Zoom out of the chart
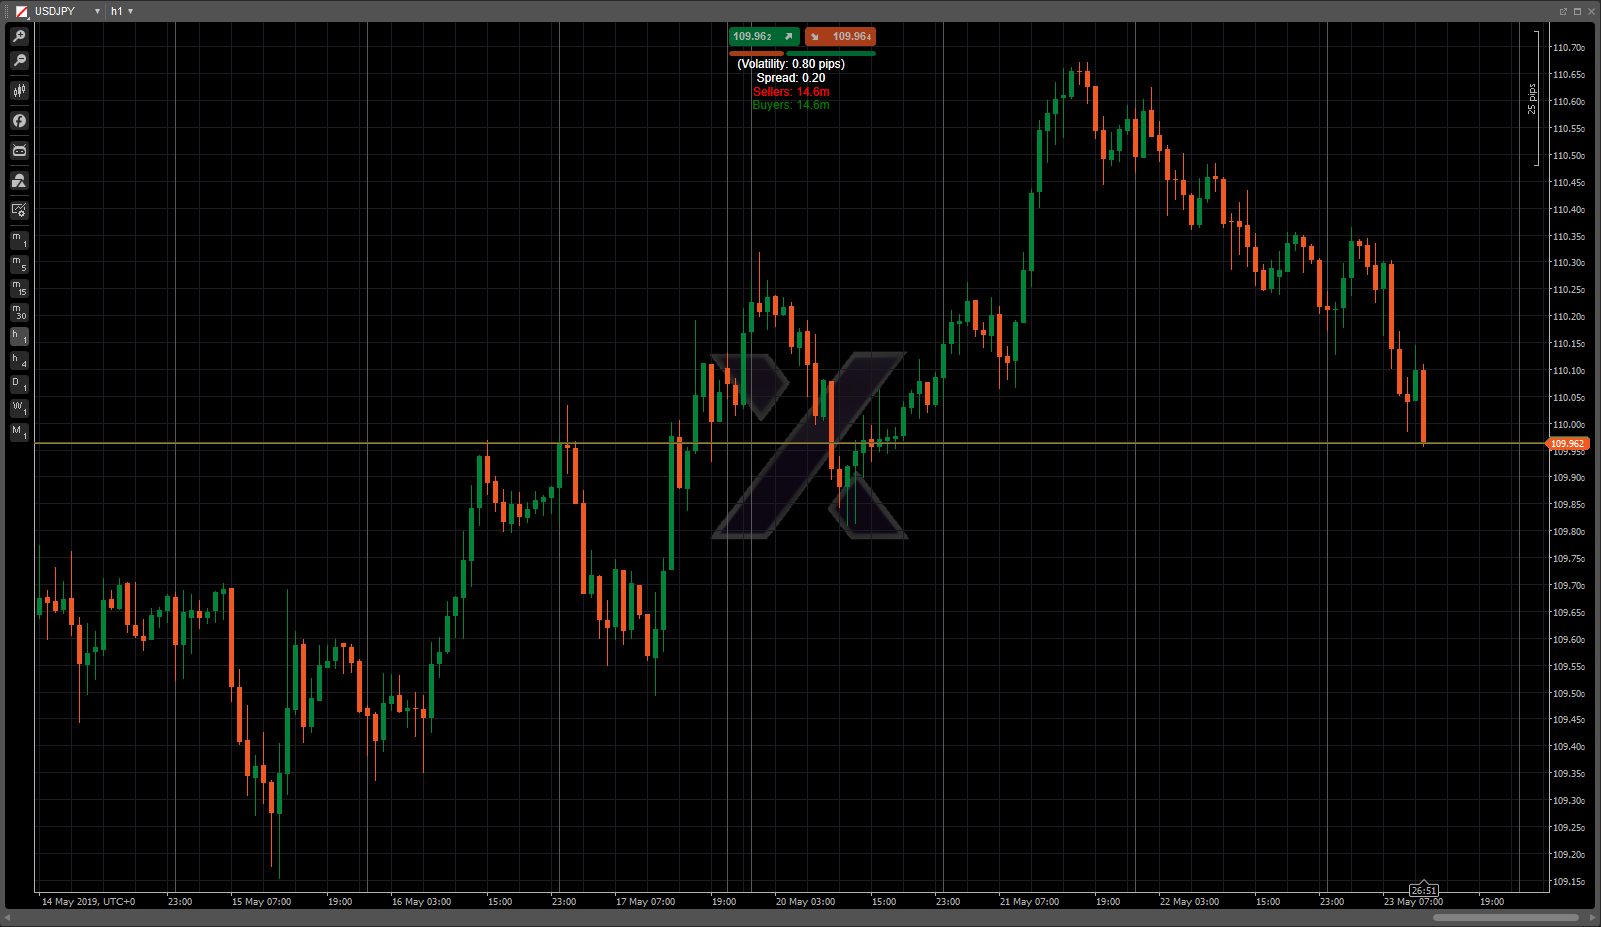 [x=19, y=61]
